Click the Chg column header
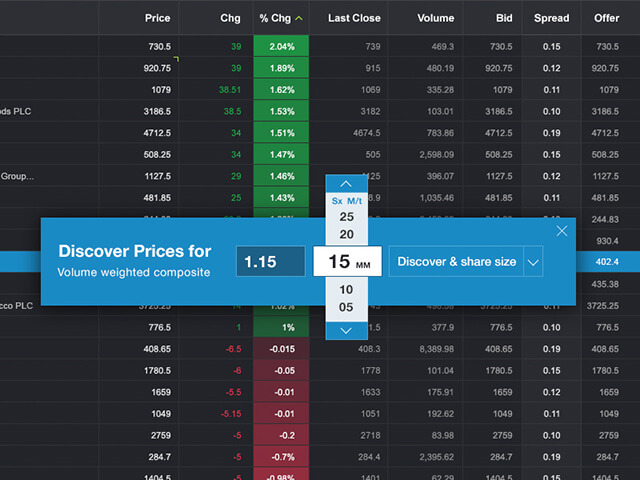The image size is (640, 480). click(x=230, y=18)
